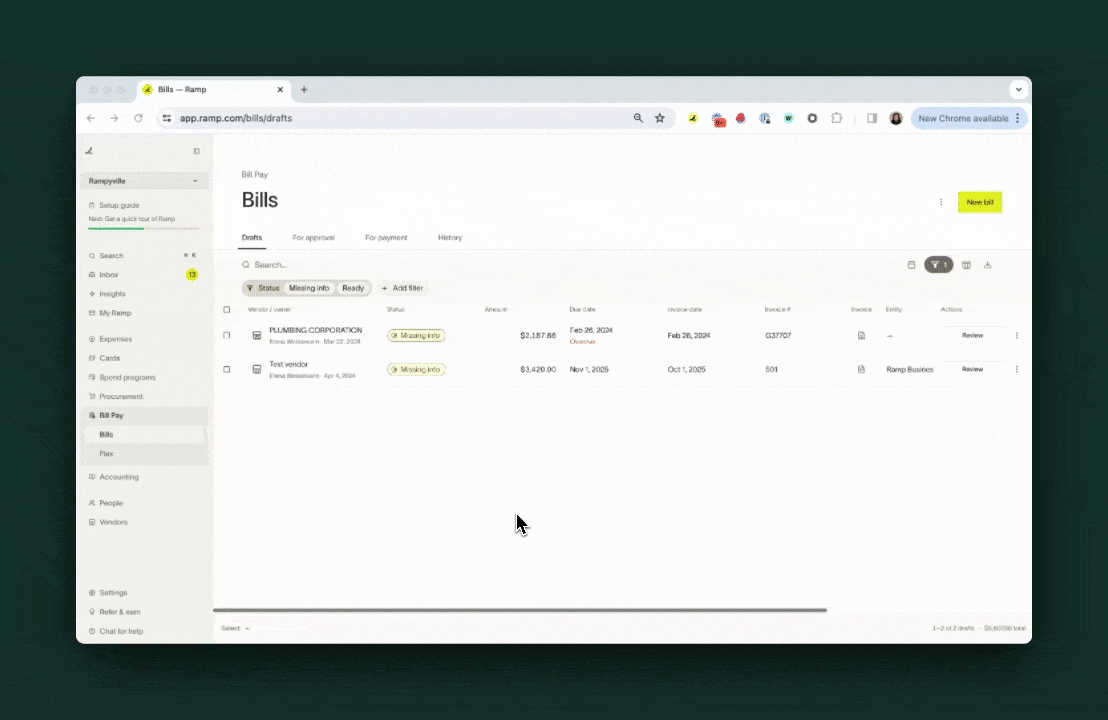Open Accounting section
Viewport: 1108px width, 720px height.
tap(118, 477)
